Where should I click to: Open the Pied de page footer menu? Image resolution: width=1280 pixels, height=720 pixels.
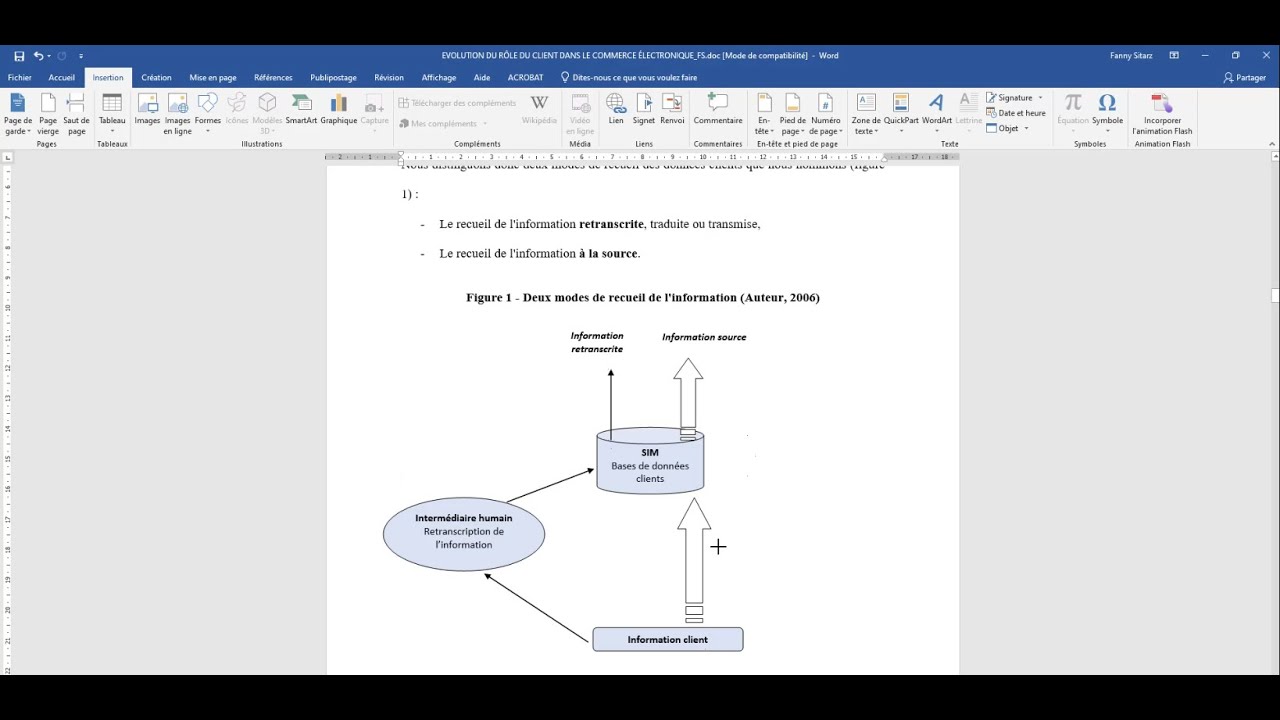(792, 114)
